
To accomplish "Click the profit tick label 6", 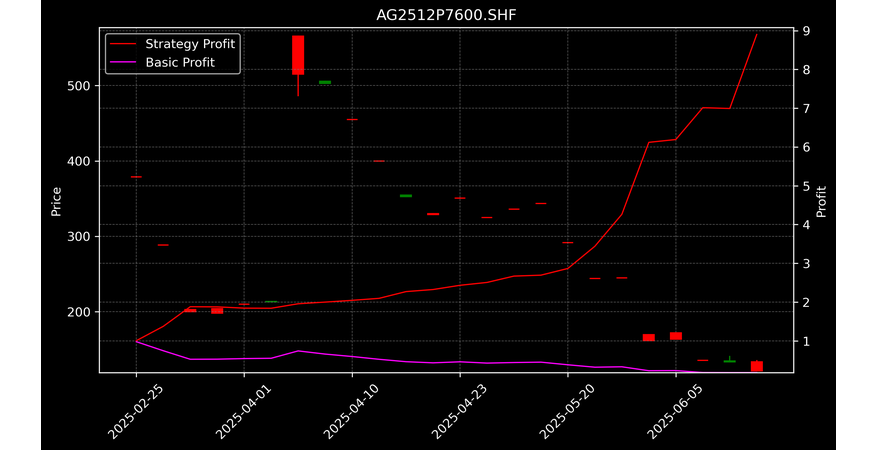I will point(806,147).
